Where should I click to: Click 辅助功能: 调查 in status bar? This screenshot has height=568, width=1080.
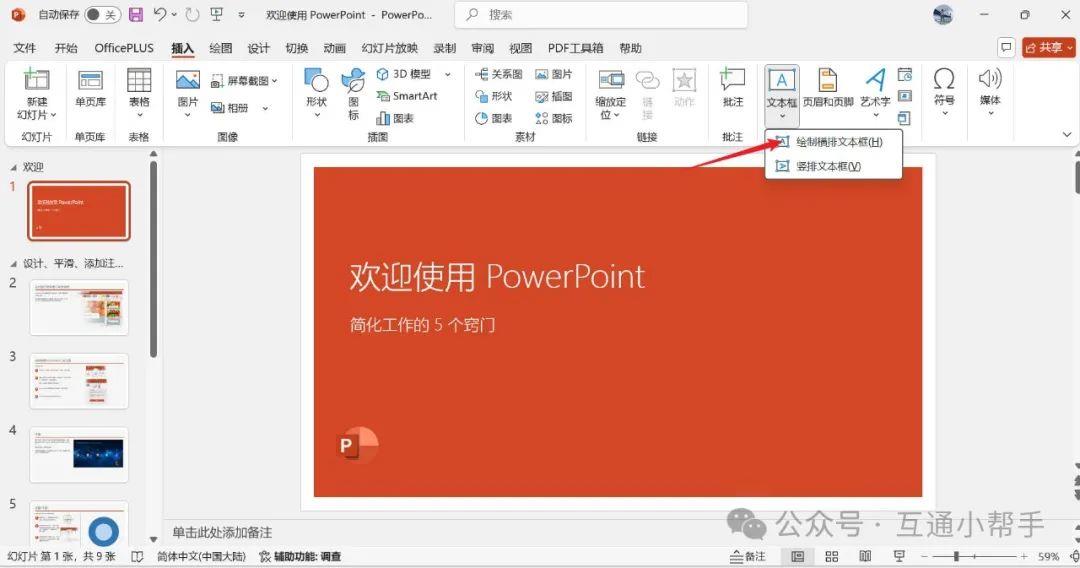(300, 556)
